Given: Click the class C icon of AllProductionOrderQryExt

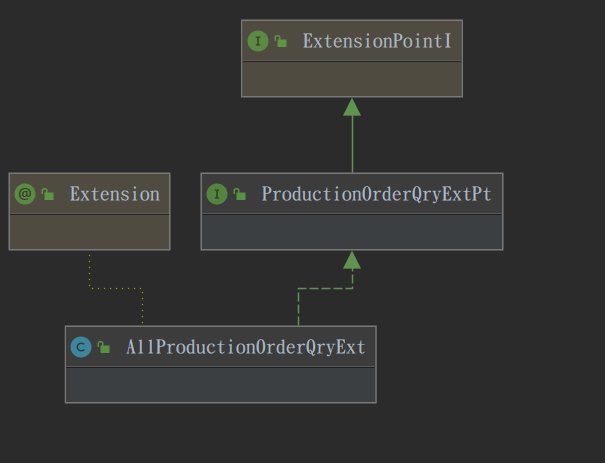Looking at the screenshot, I should (x=81, y=347).
